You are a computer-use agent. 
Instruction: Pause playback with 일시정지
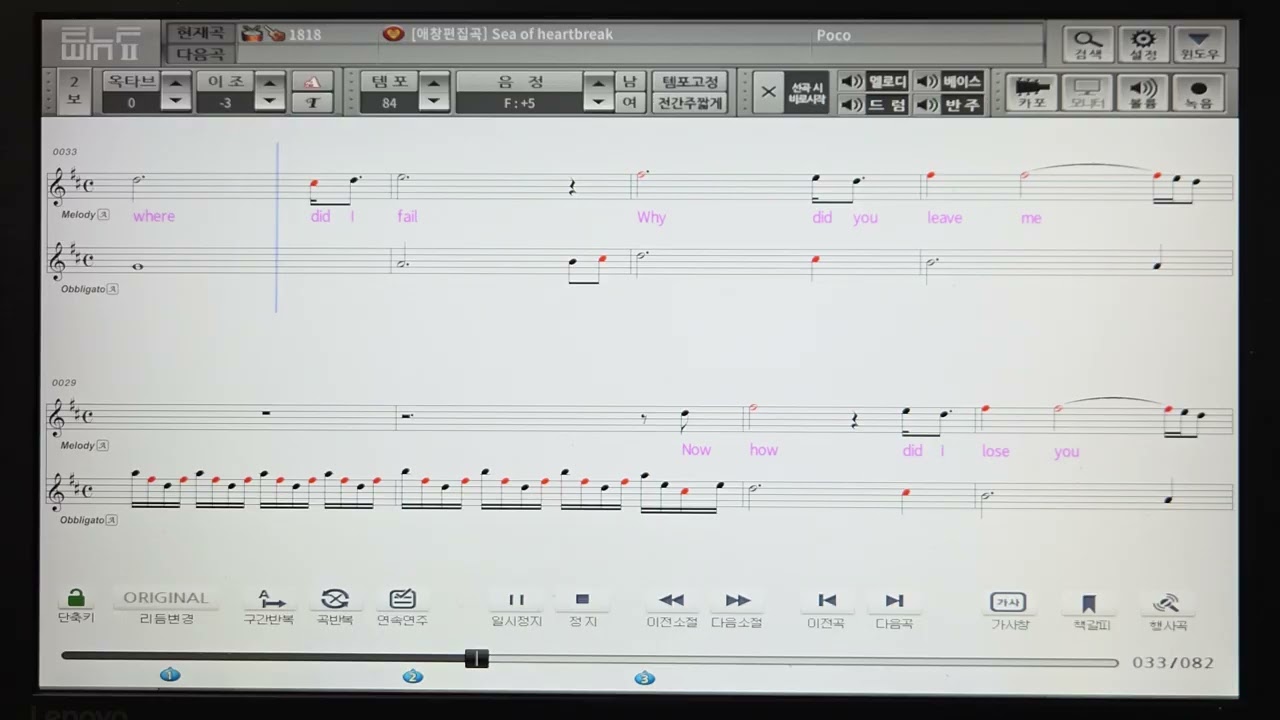pos(516,607)
